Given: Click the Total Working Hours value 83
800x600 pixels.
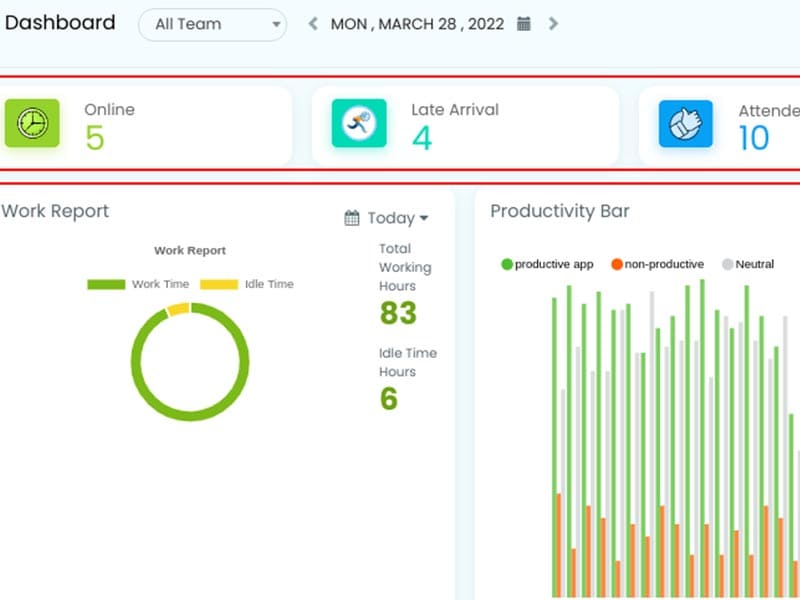Looking at the screenshot, I should click(398, 313).
